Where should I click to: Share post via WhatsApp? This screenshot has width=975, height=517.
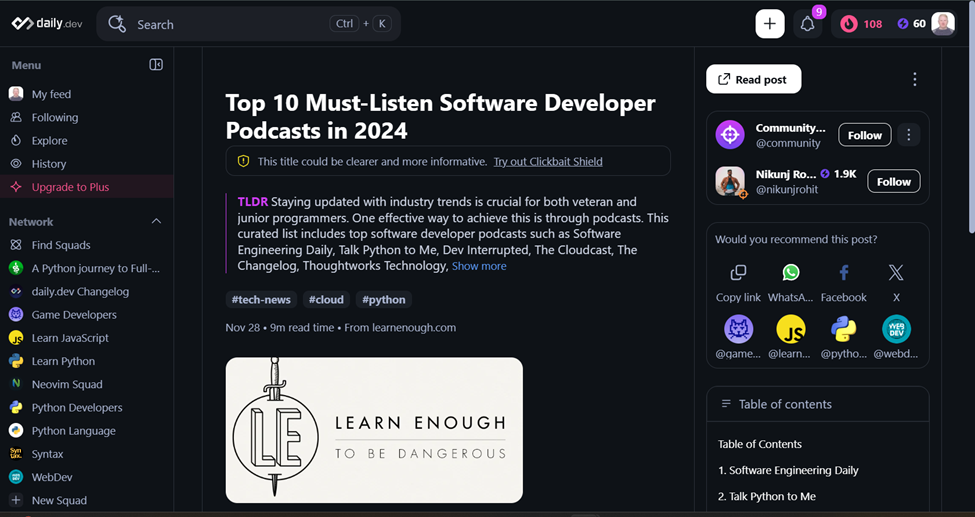tap(790, 283)
